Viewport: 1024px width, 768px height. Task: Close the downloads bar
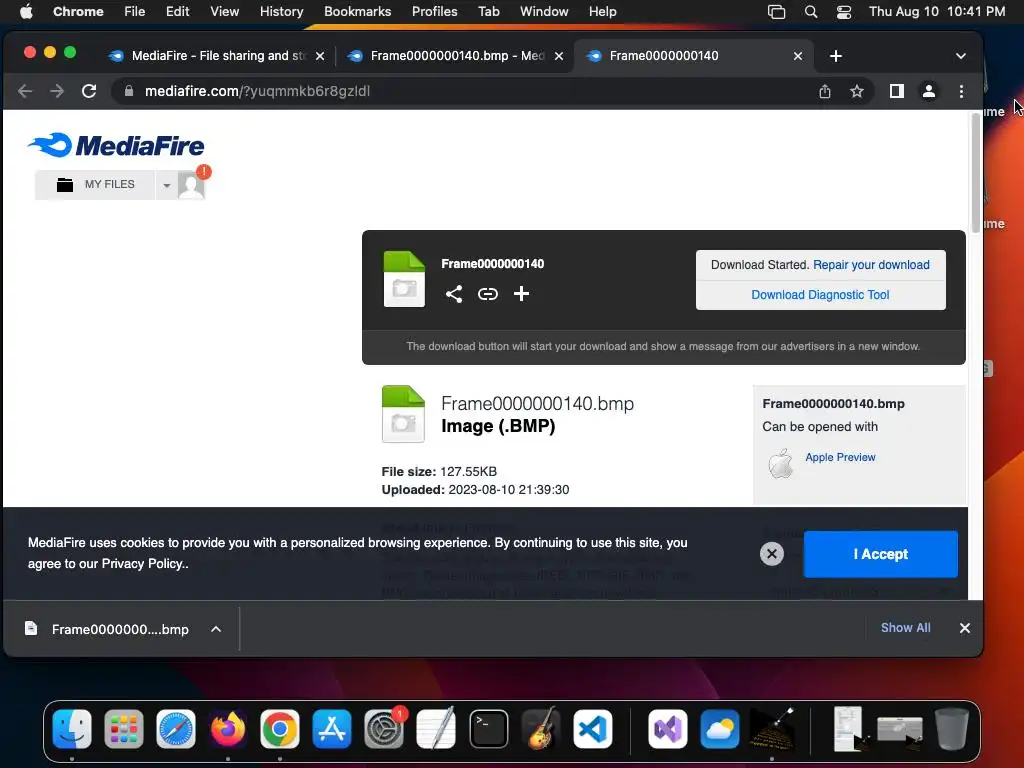tap(965, 628)
